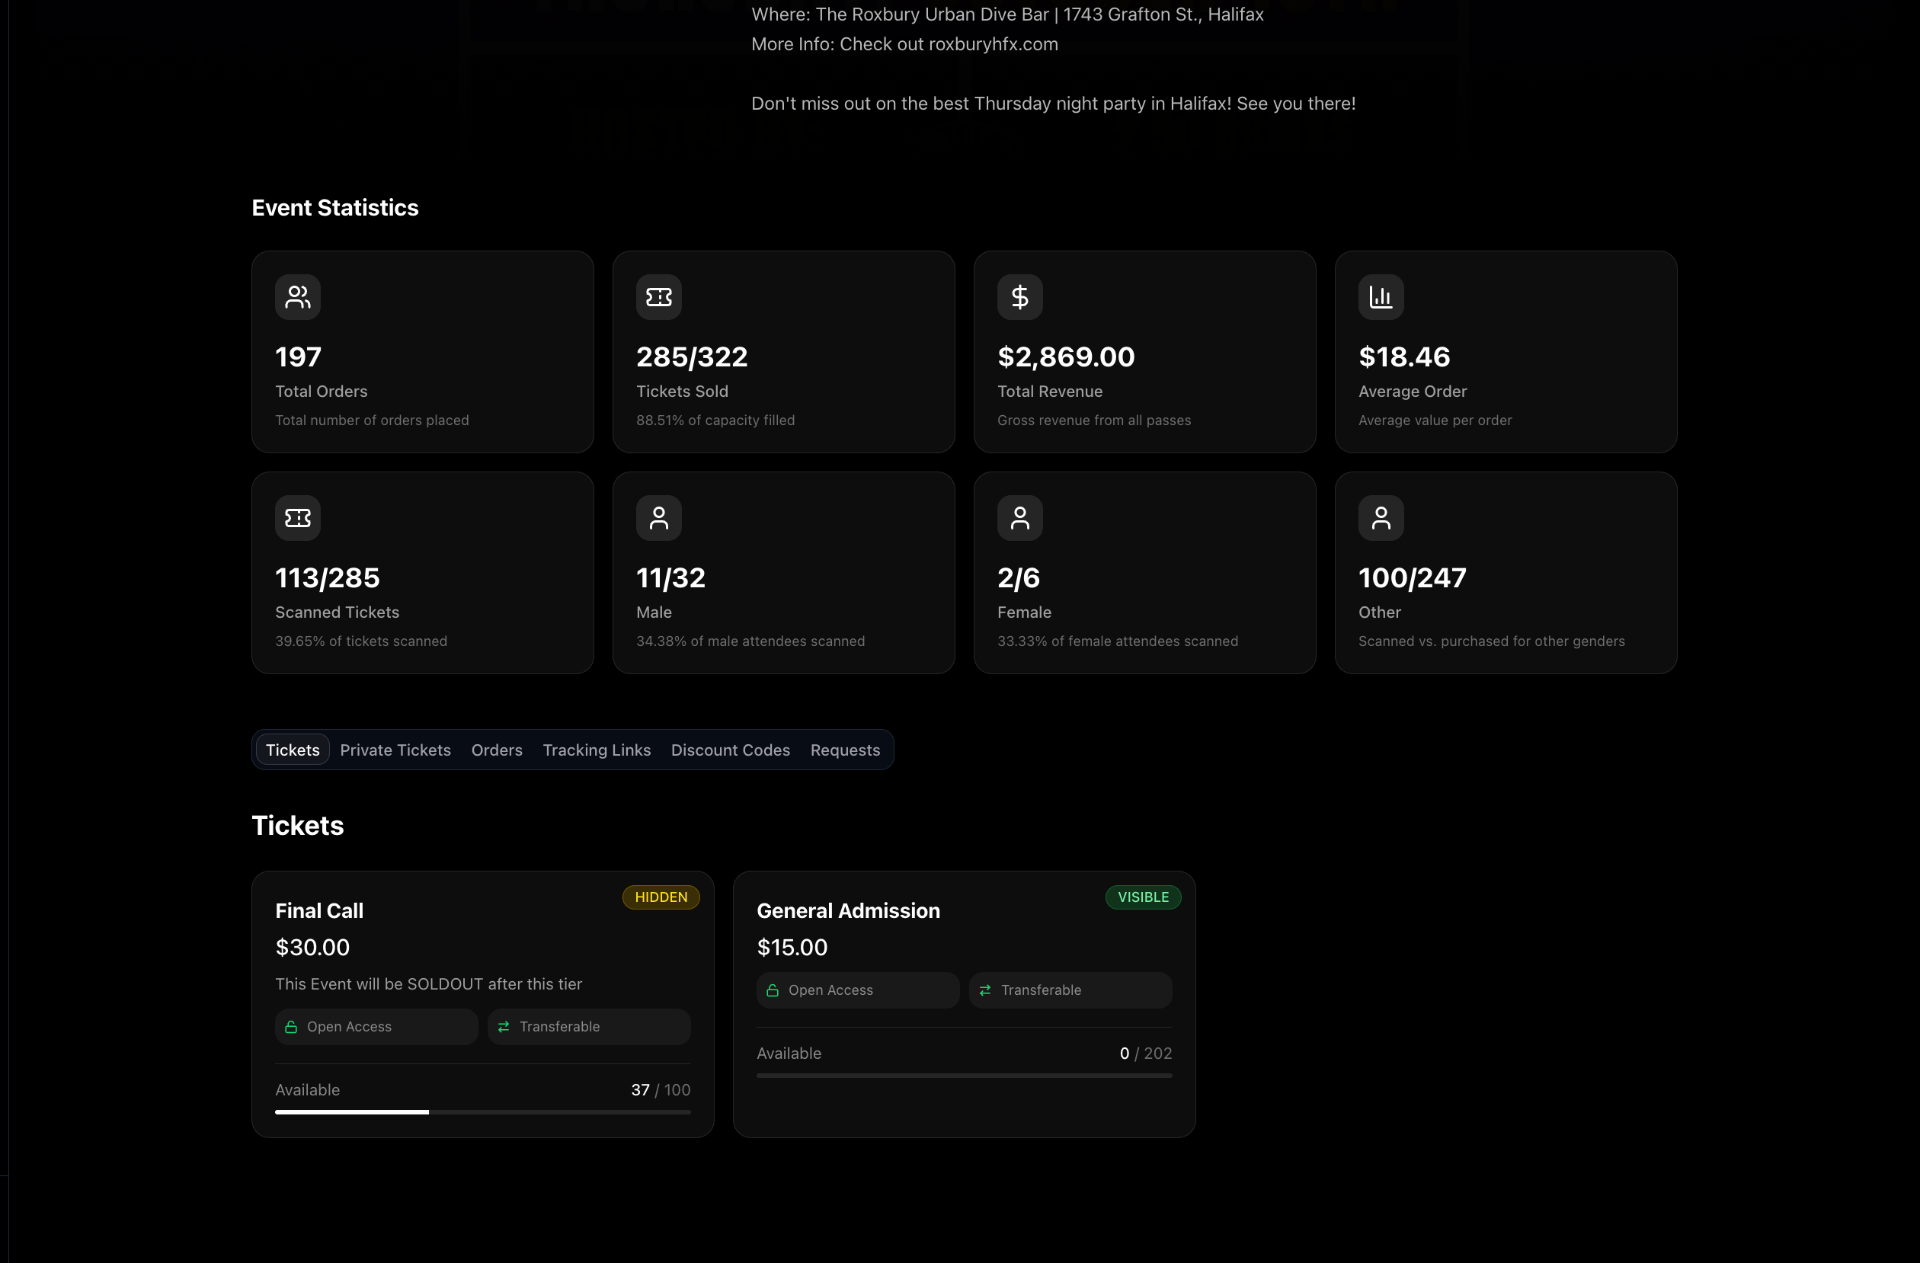
Task: Click the Tickets Sold ticket icon
Action: (658, 297)
